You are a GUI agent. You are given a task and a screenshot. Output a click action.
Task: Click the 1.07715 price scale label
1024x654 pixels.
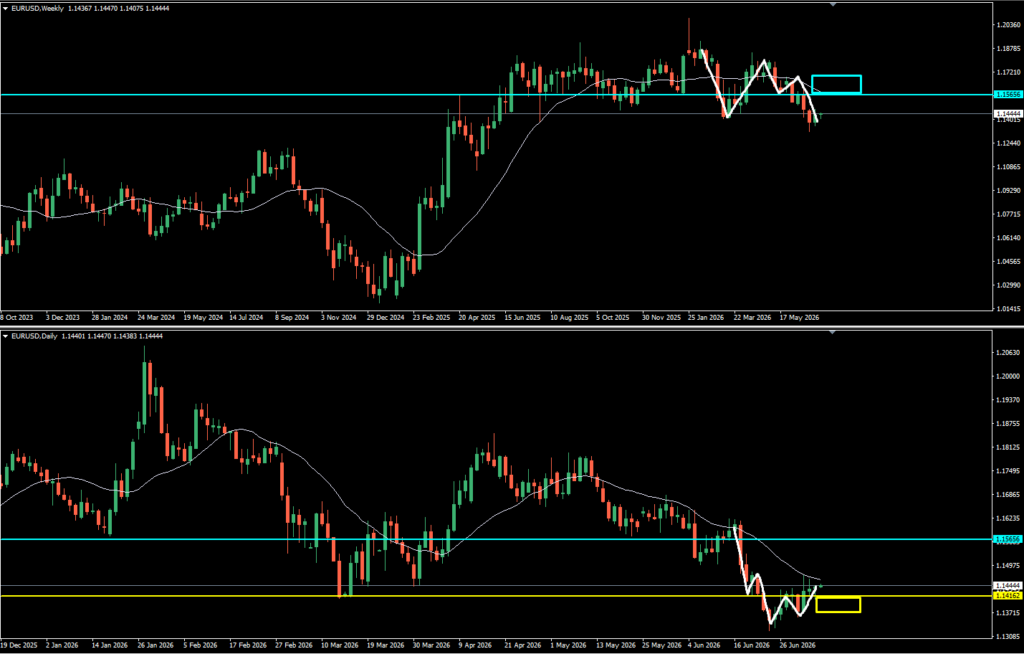pyautogui.click(x=1008, y=214)
